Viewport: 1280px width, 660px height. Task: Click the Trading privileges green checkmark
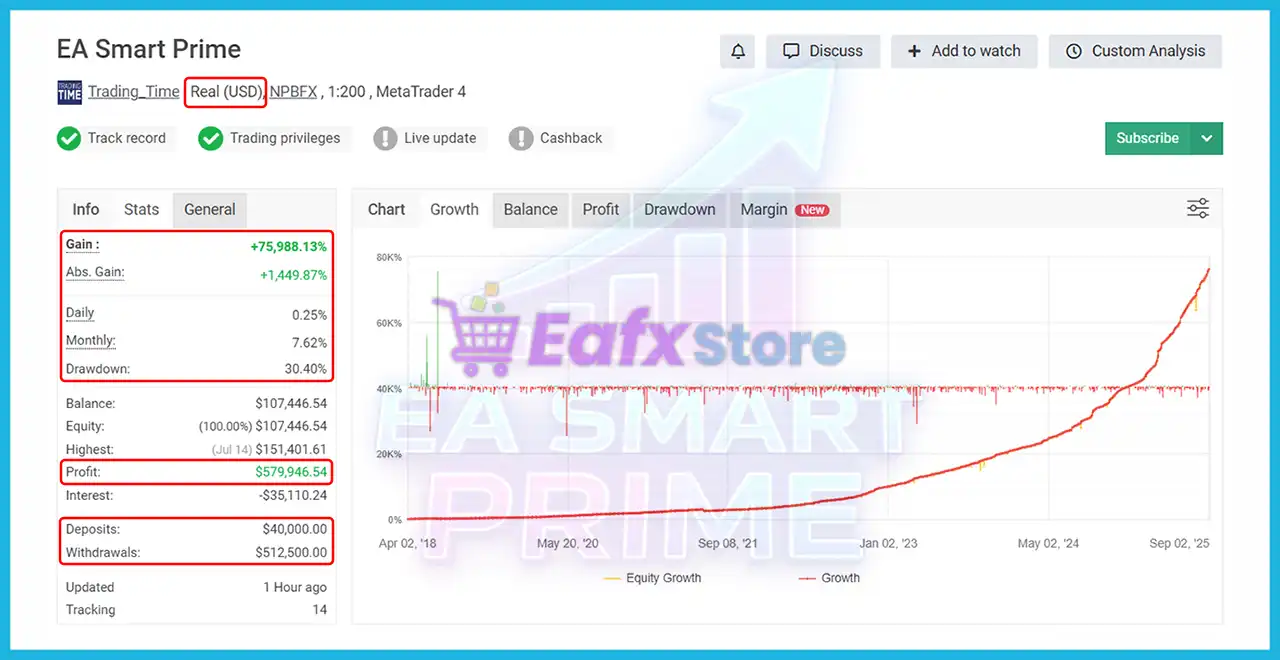[210, 138]
